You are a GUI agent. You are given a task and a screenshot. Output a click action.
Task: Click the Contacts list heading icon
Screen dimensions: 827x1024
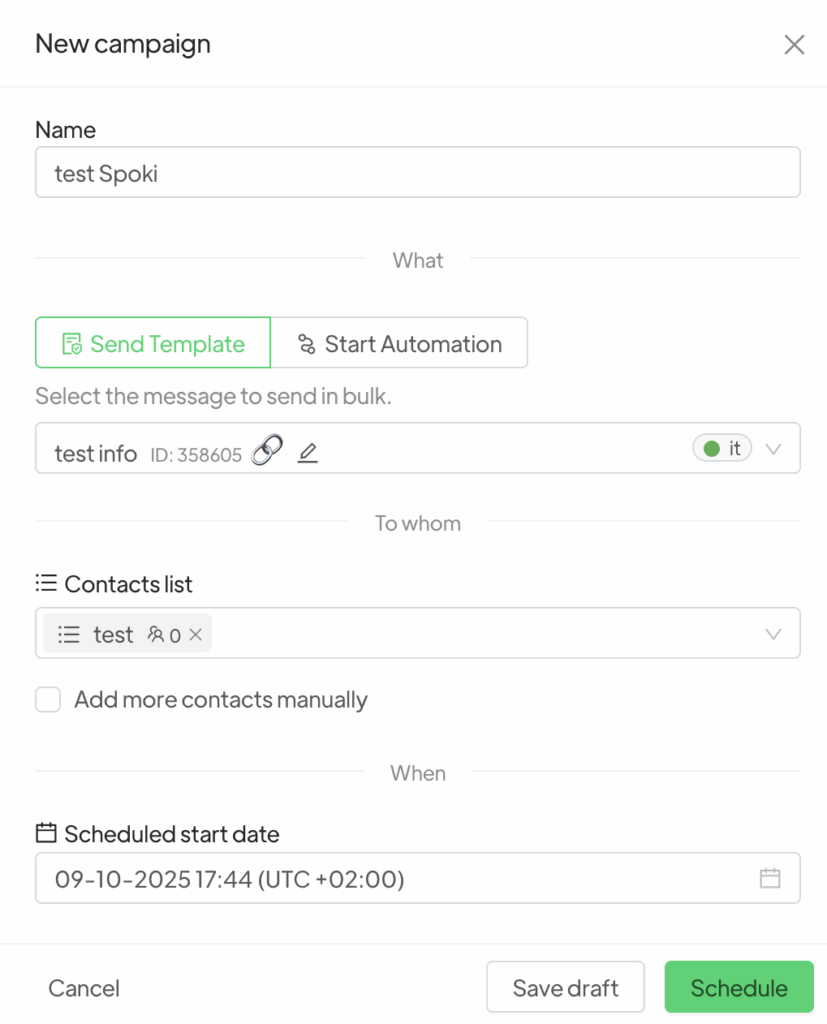(45, 583)
